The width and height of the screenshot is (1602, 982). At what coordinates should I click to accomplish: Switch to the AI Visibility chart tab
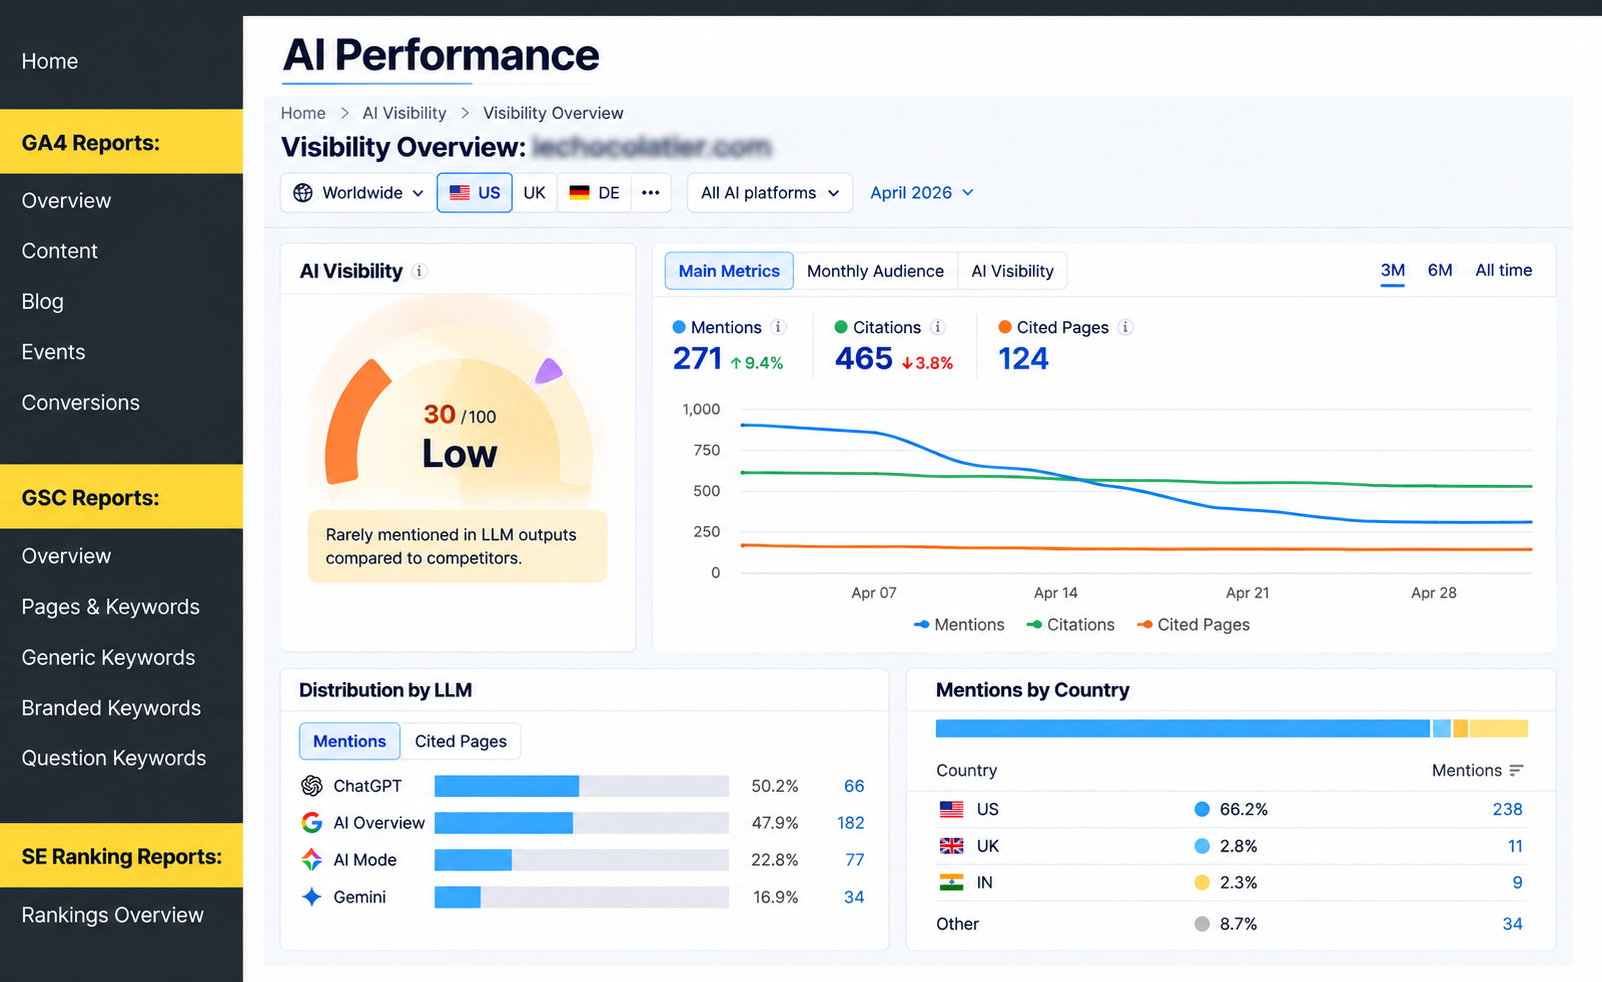pyautogui.click(x=1012, y=271)
